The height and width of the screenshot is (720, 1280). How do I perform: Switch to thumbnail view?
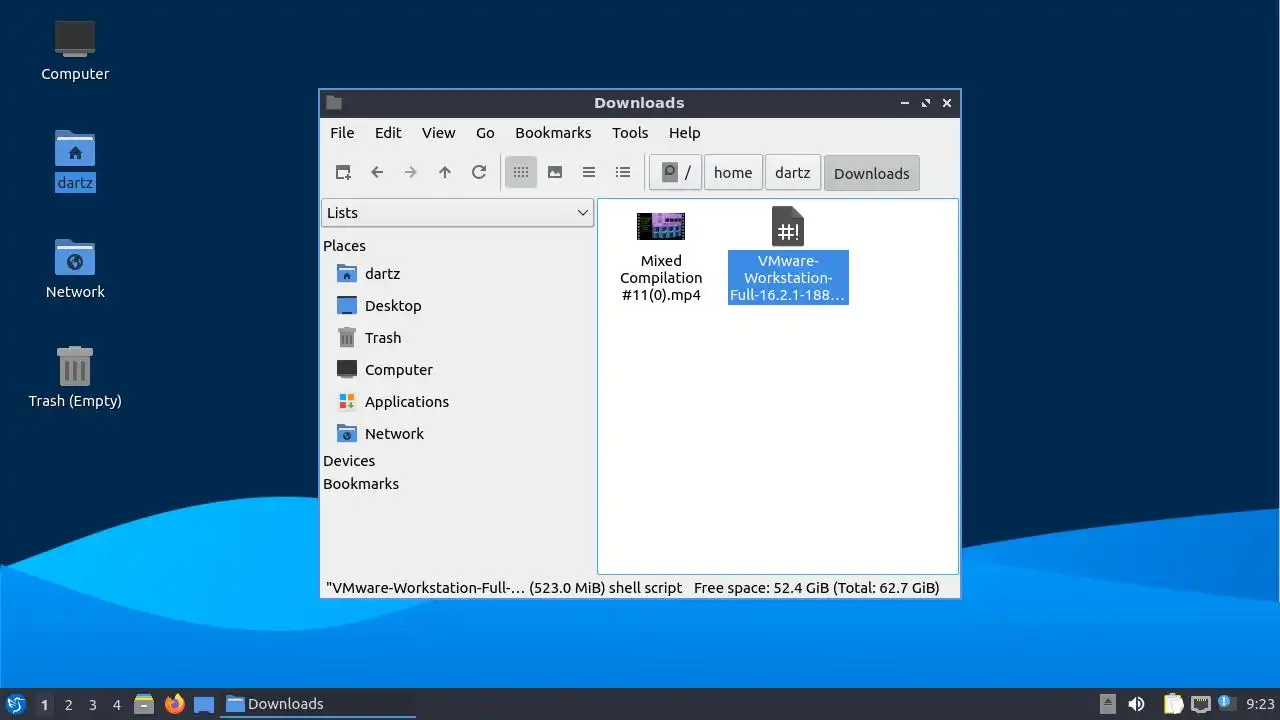click(555, 172)
